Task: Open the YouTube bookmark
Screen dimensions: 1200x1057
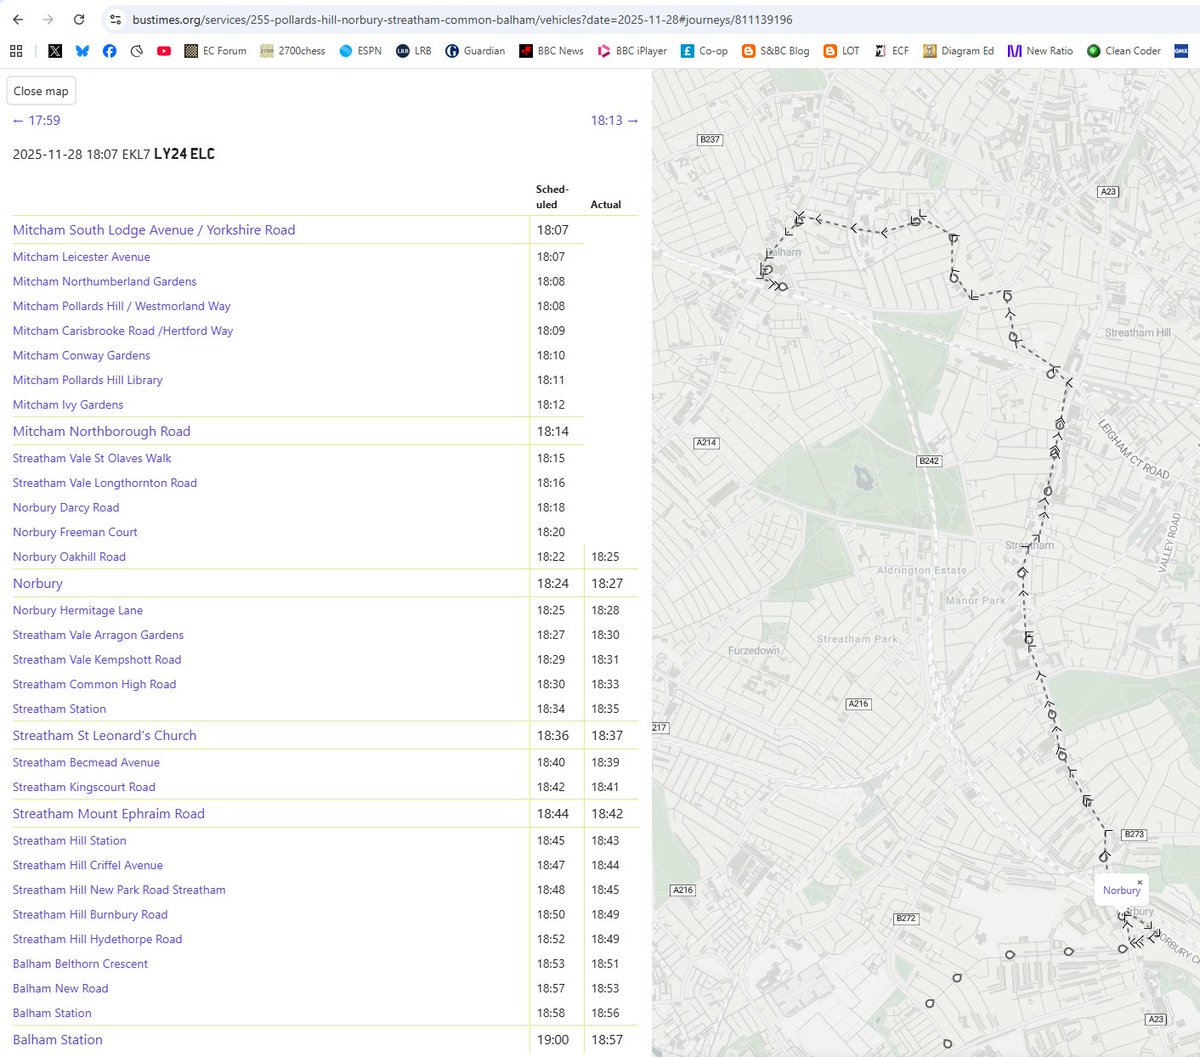Action: click(163, 50)
